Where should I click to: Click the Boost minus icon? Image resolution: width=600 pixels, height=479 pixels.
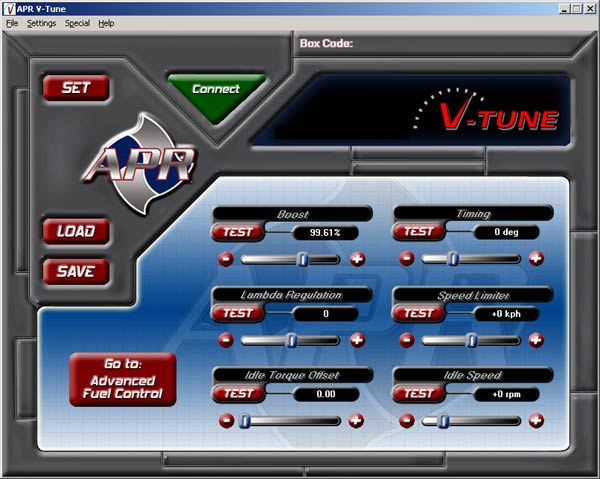coord(226,259)
